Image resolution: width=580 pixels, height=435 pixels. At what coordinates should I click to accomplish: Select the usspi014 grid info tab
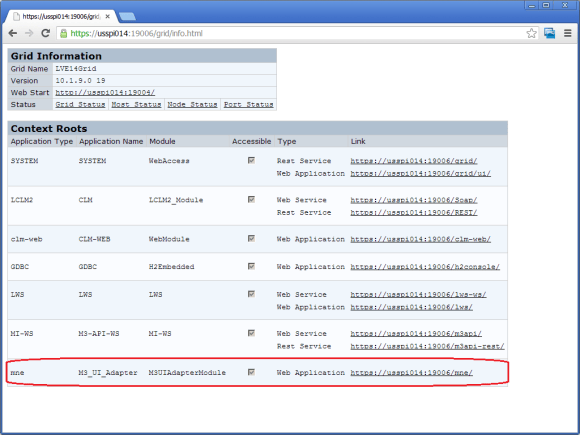(61, 17)
